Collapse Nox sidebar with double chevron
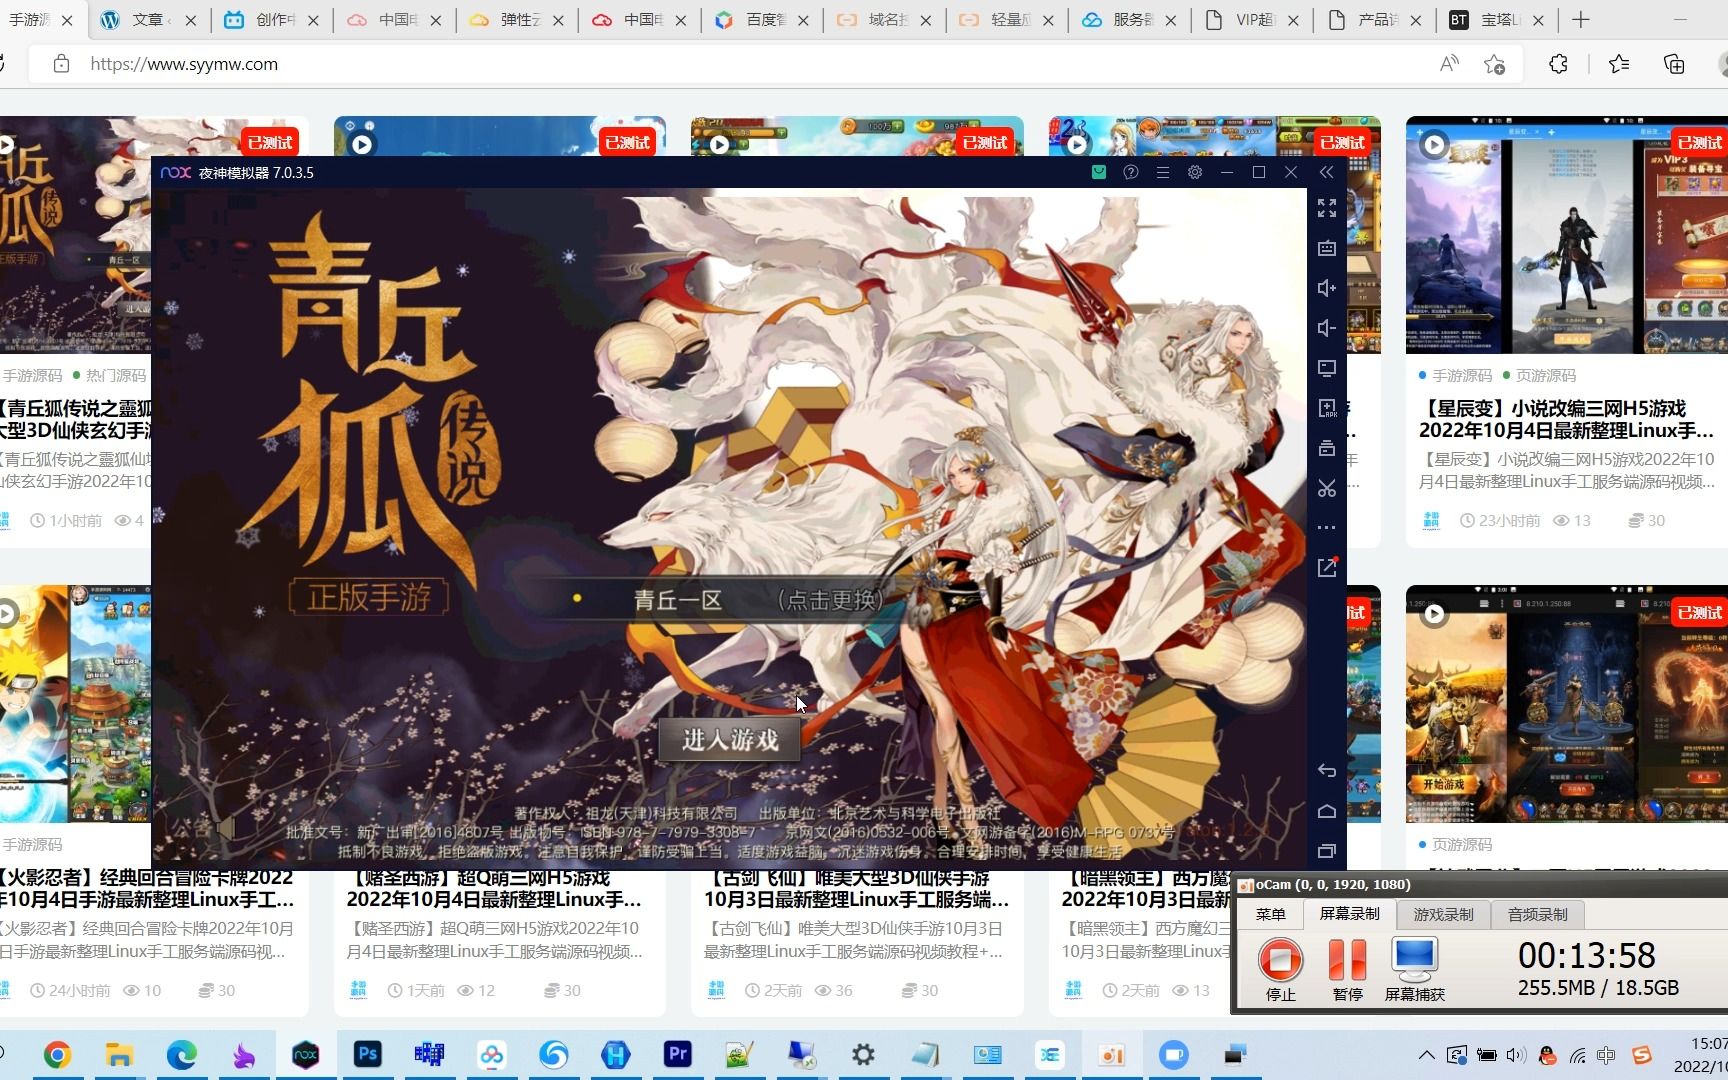Screen dimensions: 1728x1080 pyautogui.click(x=1327, y=172)
